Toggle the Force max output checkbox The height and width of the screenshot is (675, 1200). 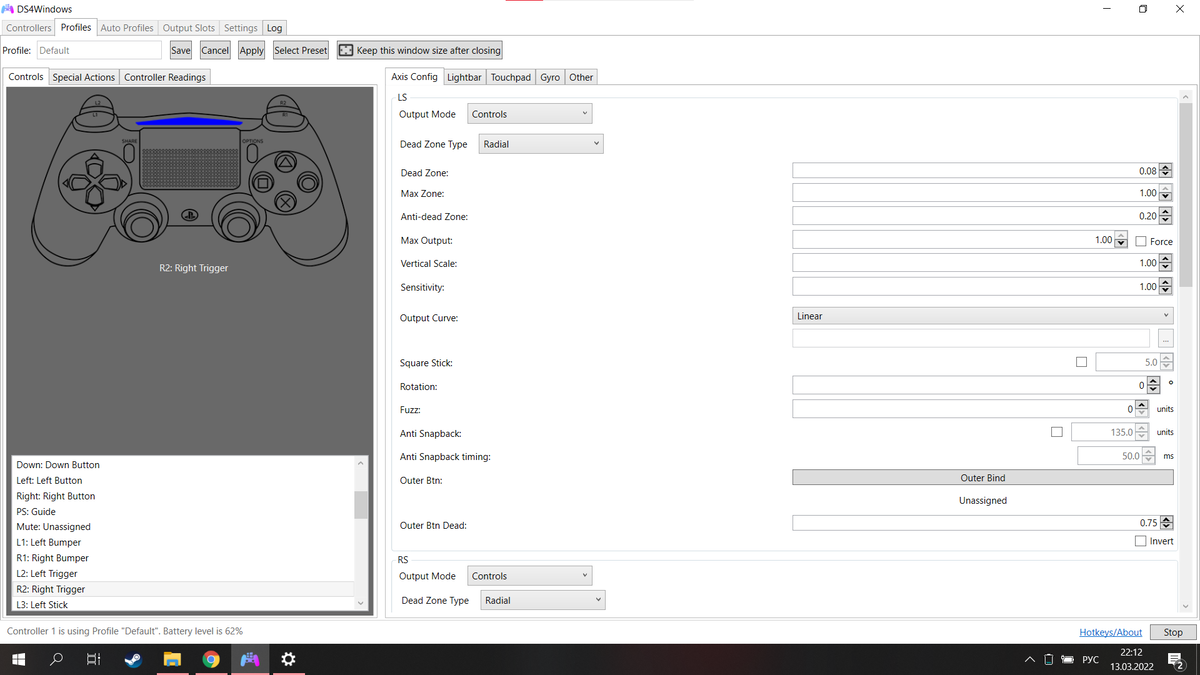1141,241
